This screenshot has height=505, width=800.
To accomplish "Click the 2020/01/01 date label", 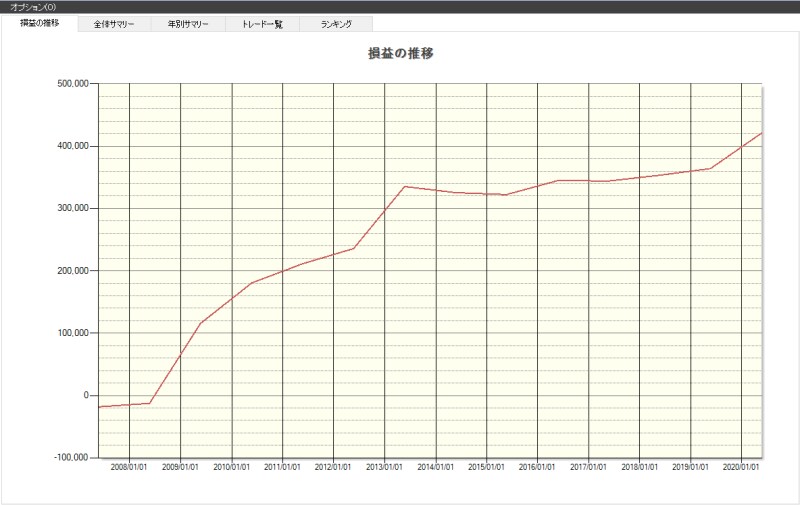I will pos(741,467).
